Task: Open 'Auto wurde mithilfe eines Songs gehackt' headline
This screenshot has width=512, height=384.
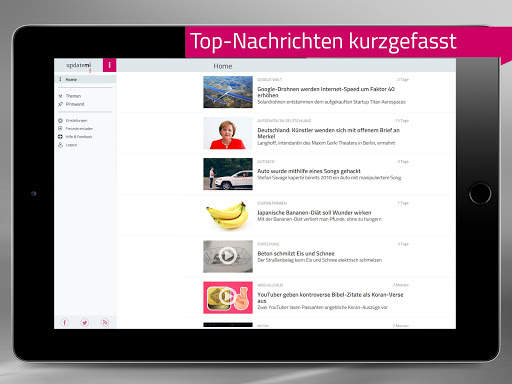Action: (x=309, y=171)
